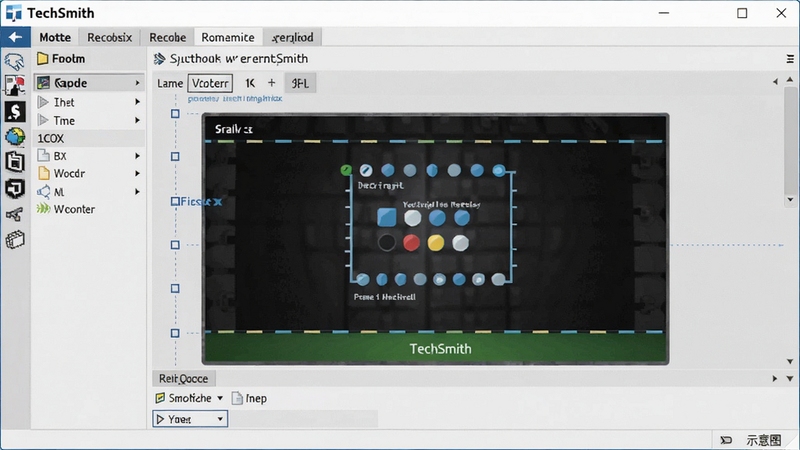Image resolution: width=800 pixels, height=450 pixels.
Task: Click the 3FL toolbar button
Action: tap(300, 83)
